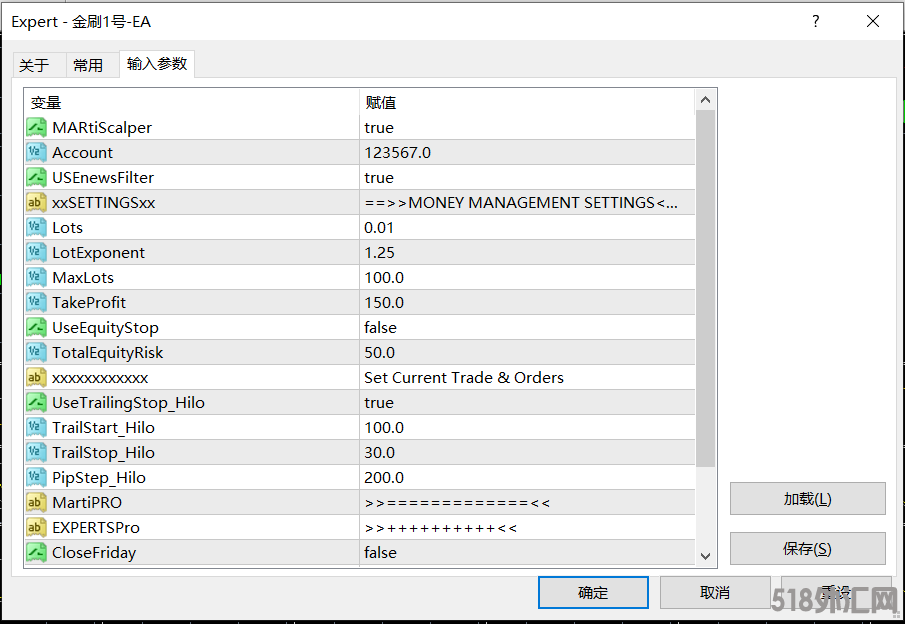Click the scrollbar up arrow
Screen dimensions: 905x624
[705, 100]
